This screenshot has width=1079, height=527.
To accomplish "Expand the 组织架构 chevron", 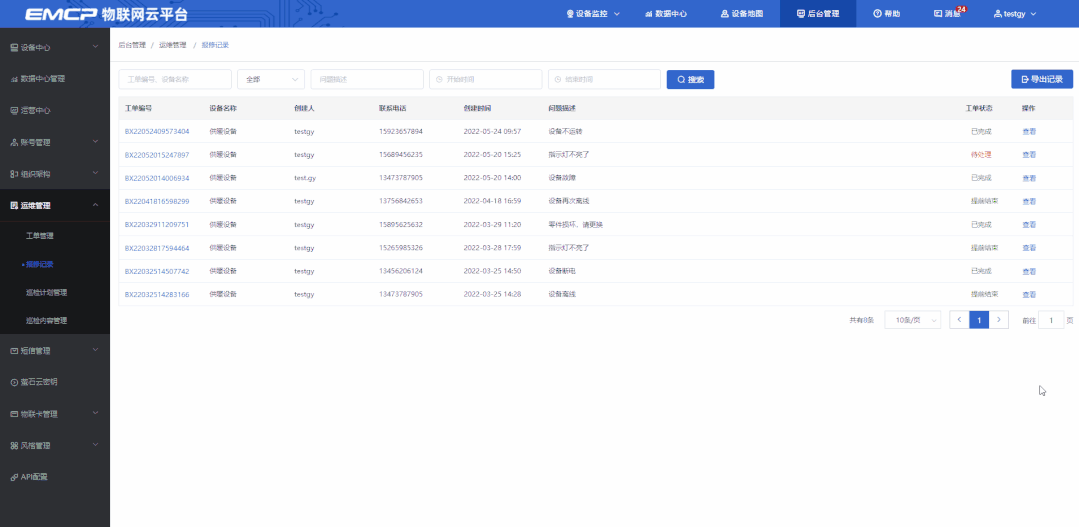I will coord(96,173).
